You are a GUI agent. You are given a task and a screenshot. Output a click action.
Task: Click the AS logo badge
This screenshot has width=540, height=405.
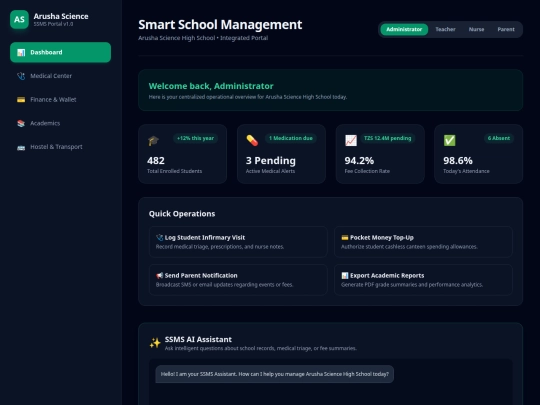point(19,19)
